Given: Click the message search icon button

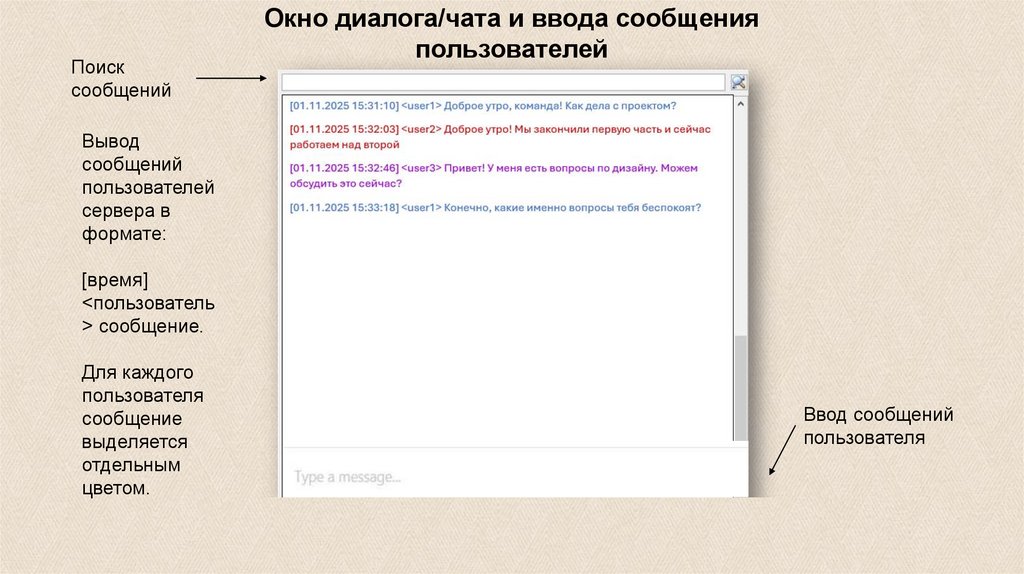Looking at the screenshot, I should (738, 82).
